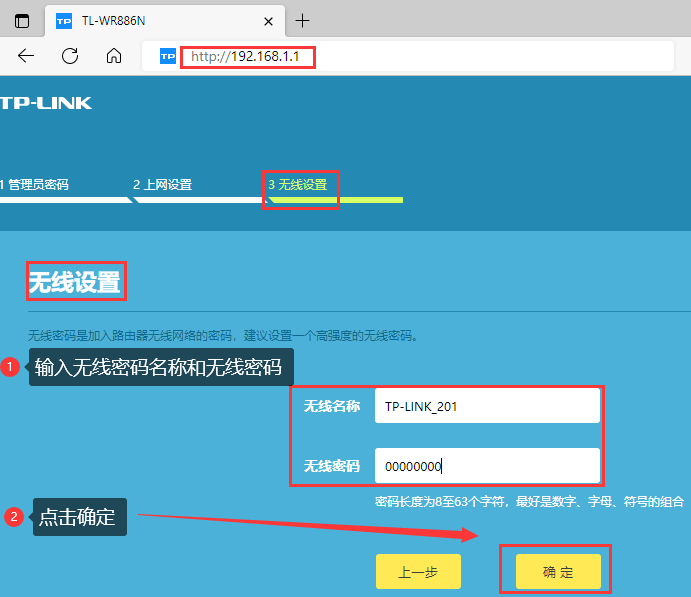Confirm settings with the 确定 button
This screenshot has height=597, width=691.
pos(558,572)
